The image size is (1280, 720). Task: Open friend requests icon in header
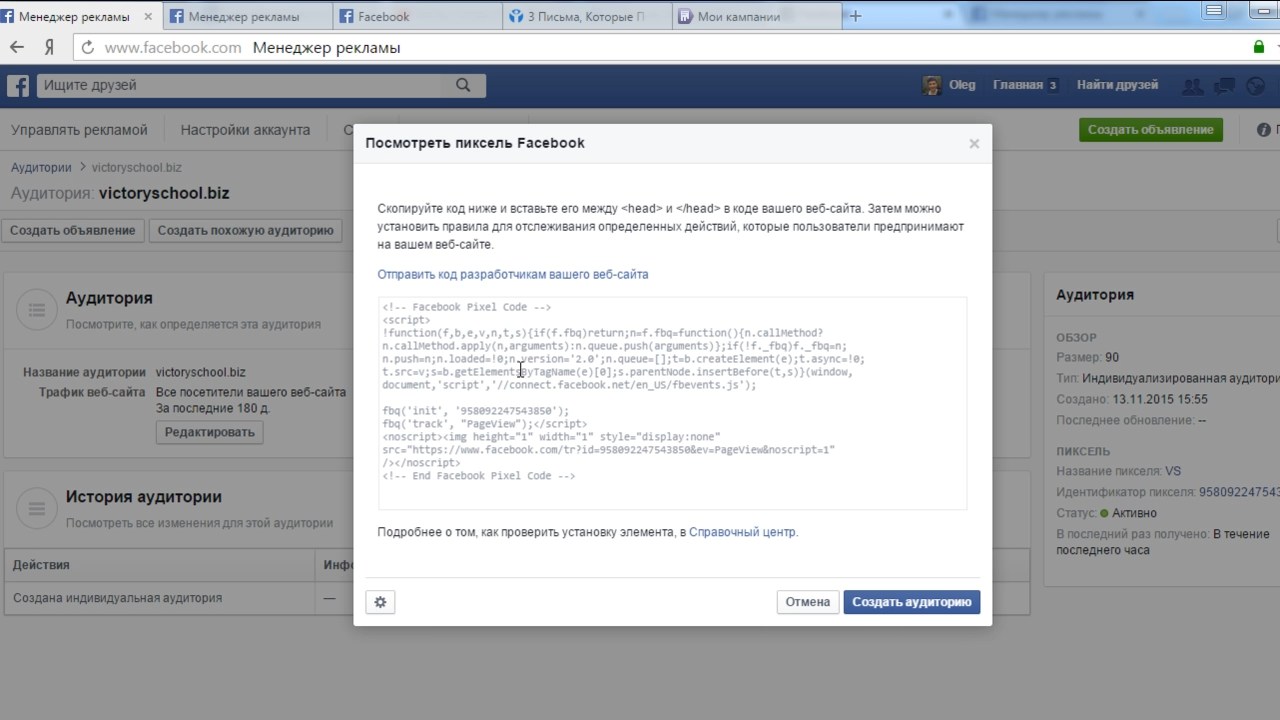click(1192, 86)
